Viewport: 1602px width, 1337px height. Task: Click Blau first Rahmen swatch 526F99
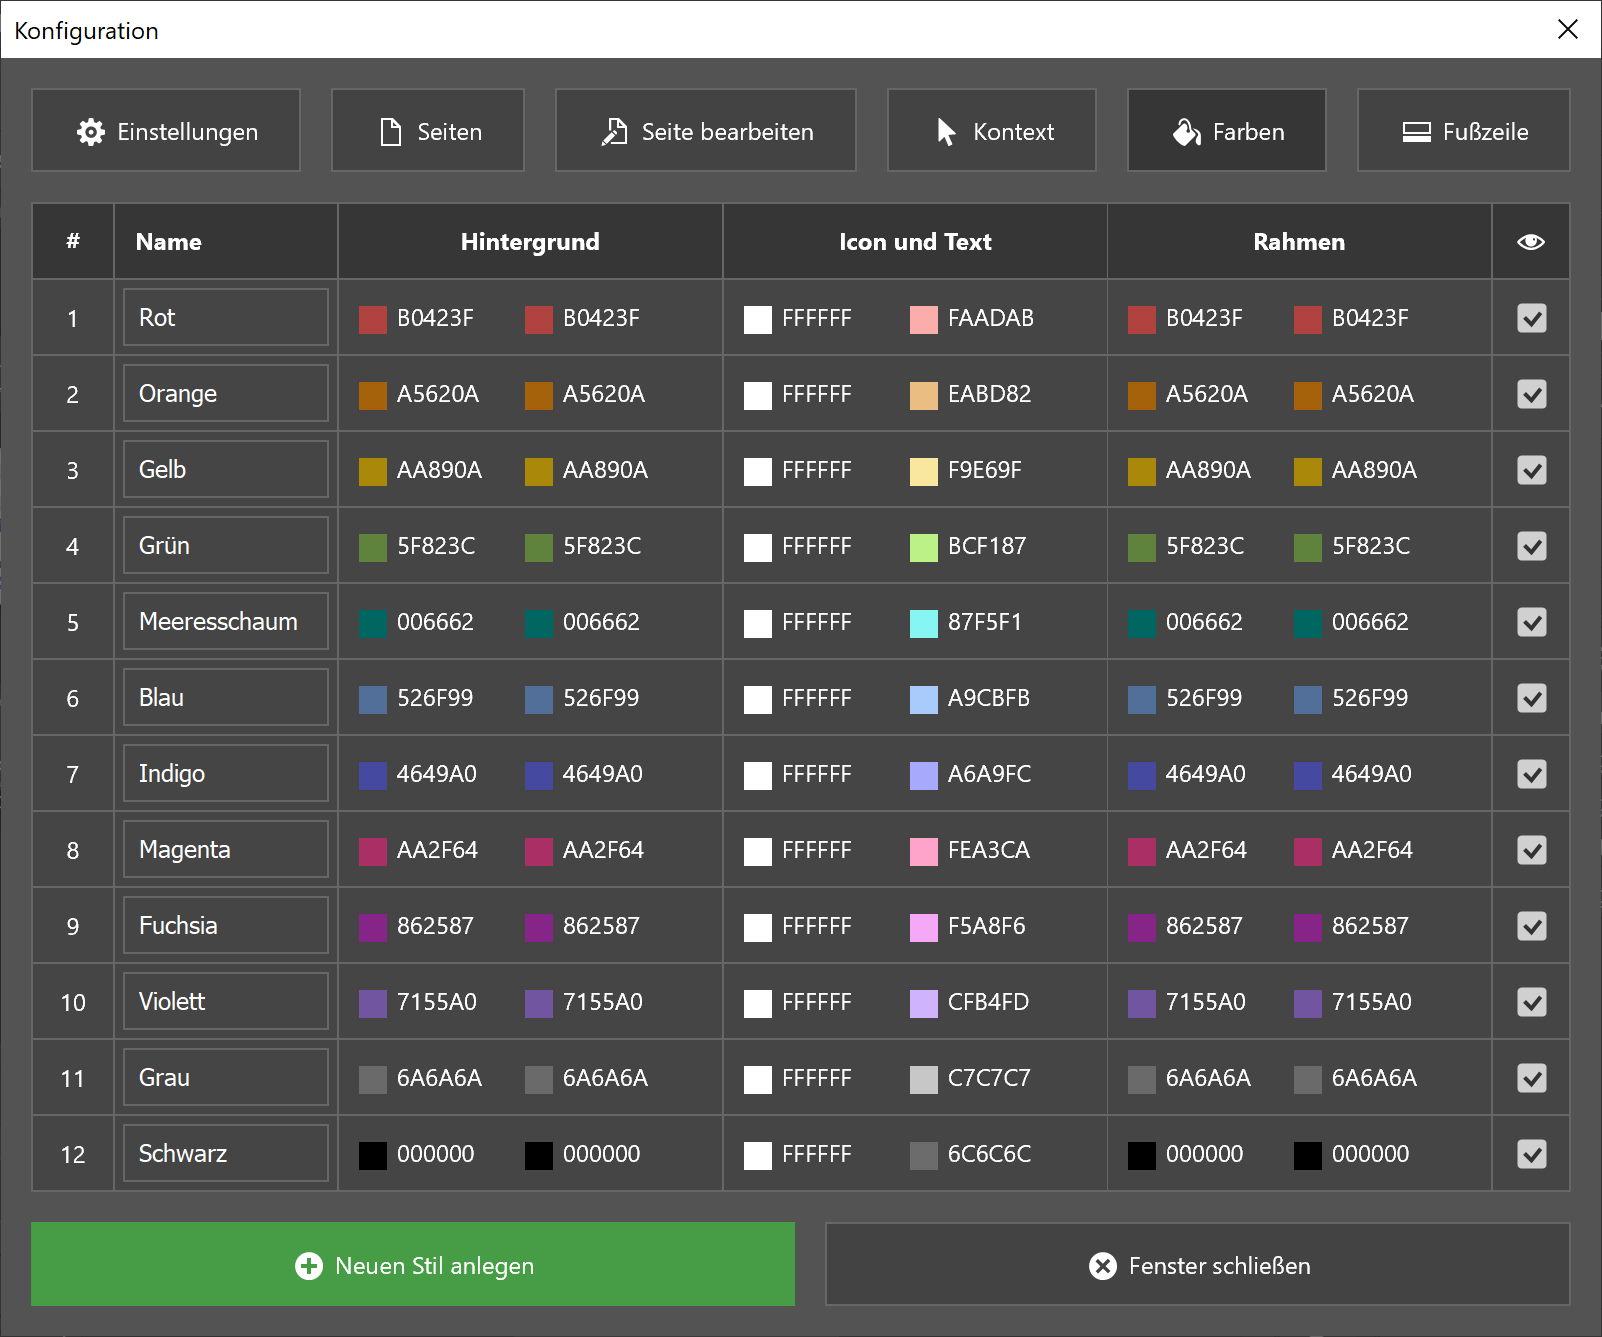click(x=1142, y=700)
